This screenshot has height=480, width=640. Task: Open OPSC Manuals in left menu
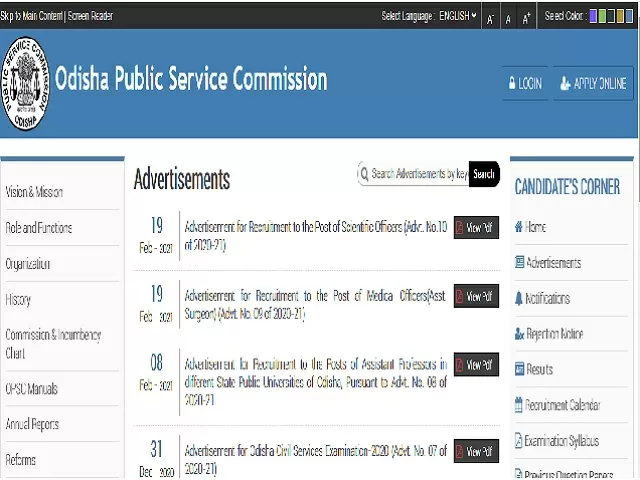[x=31, y=389]
